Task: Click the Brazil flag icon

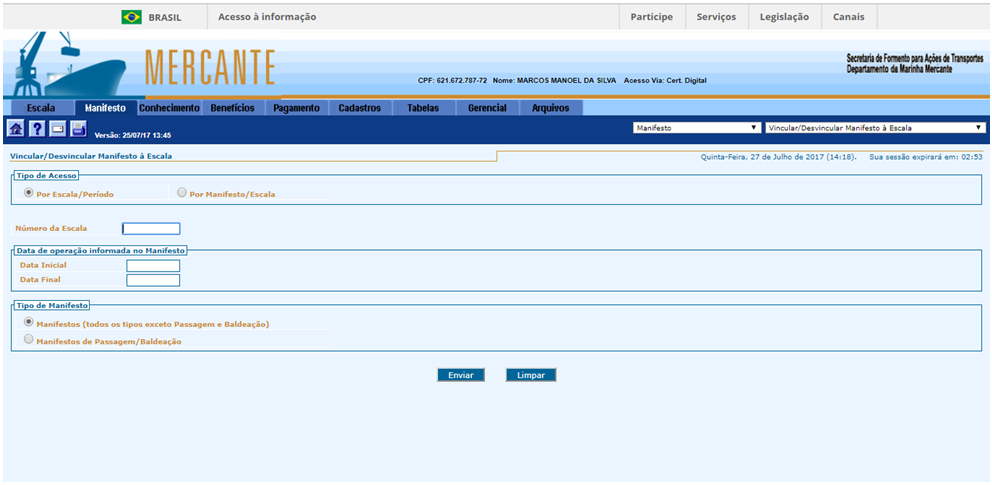Action: 131,17
